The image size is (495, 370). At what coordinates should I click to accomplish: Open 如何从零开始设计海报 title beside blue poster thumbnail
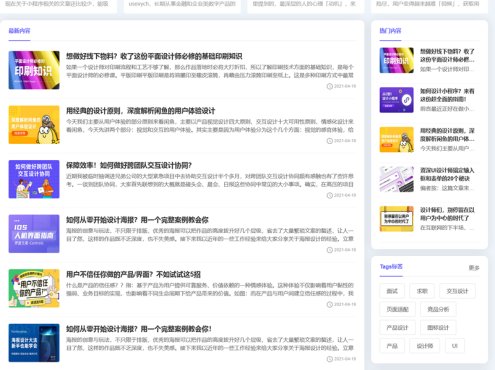point(139,329)
